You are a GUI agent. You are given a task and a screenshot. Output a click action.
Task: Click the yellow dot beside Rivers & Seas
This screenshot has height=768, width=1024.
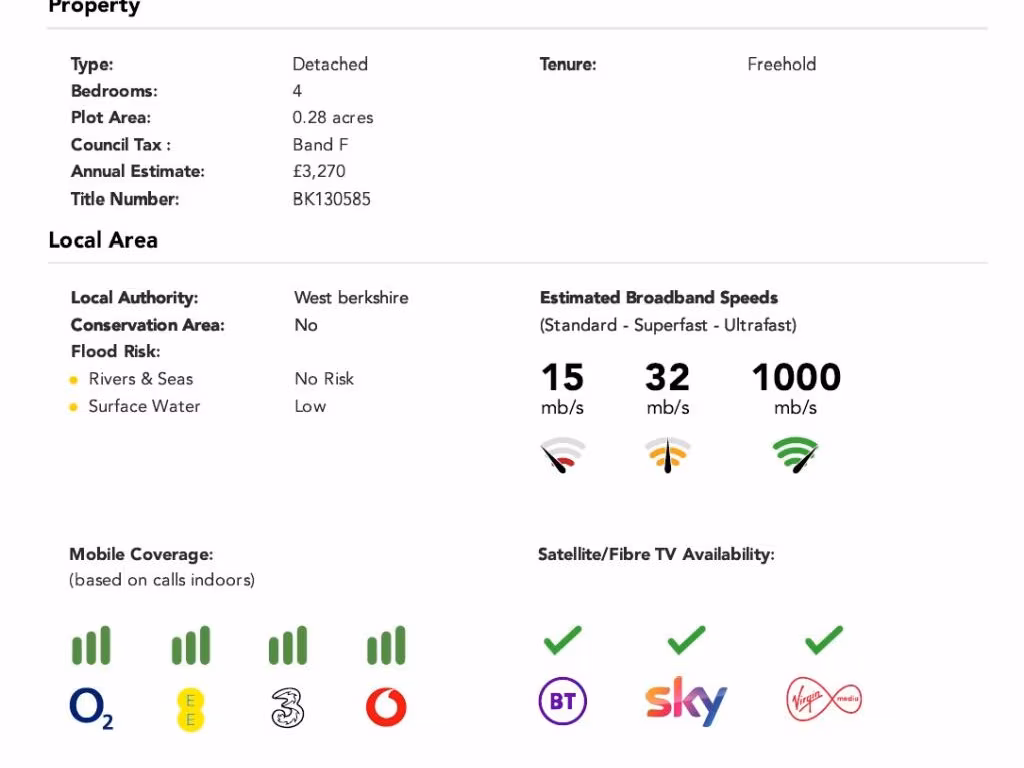click(x=74, y=380)
